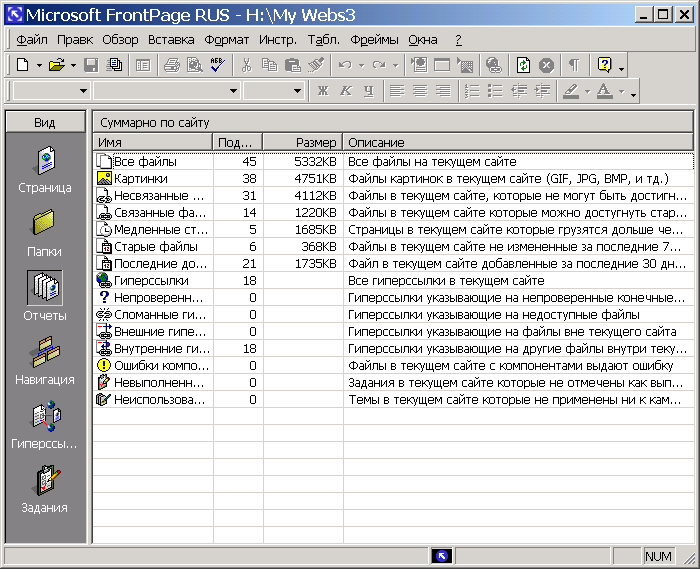Sort by the Размер column header
700x569 pixels.
tap(303, 142)
